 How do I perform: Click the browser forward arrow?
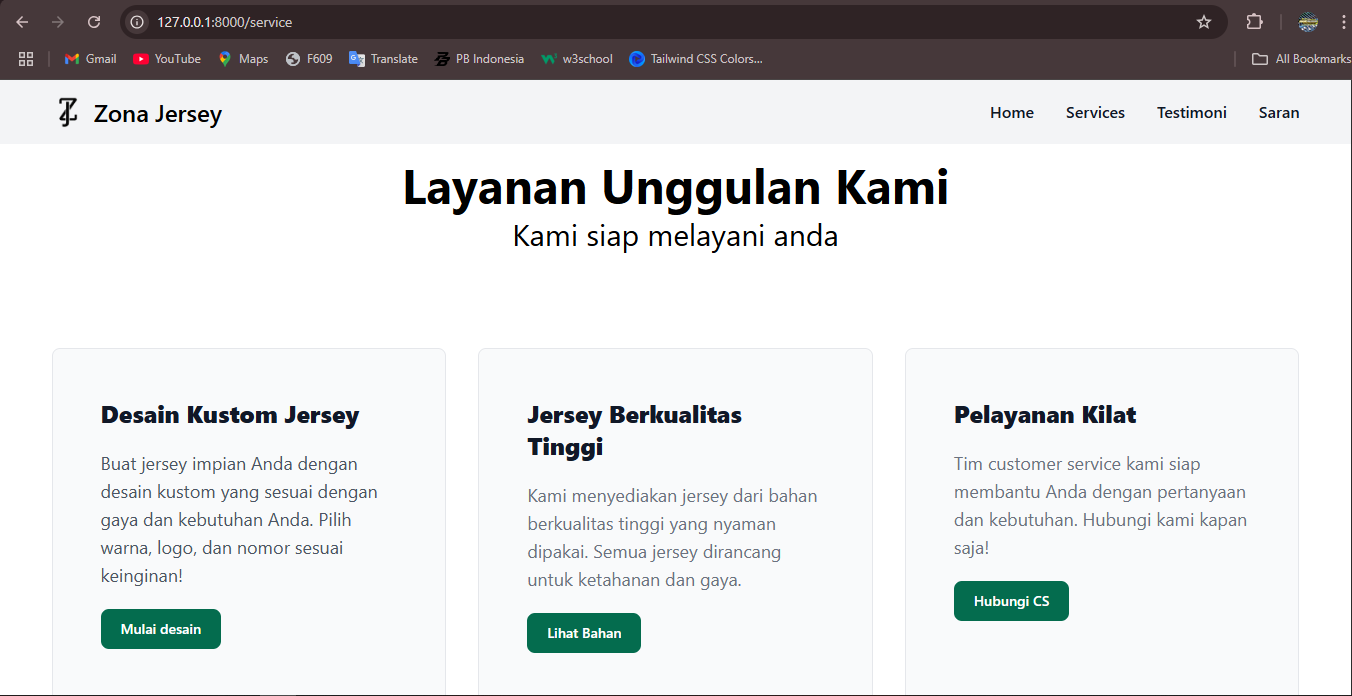click(58, 22)
